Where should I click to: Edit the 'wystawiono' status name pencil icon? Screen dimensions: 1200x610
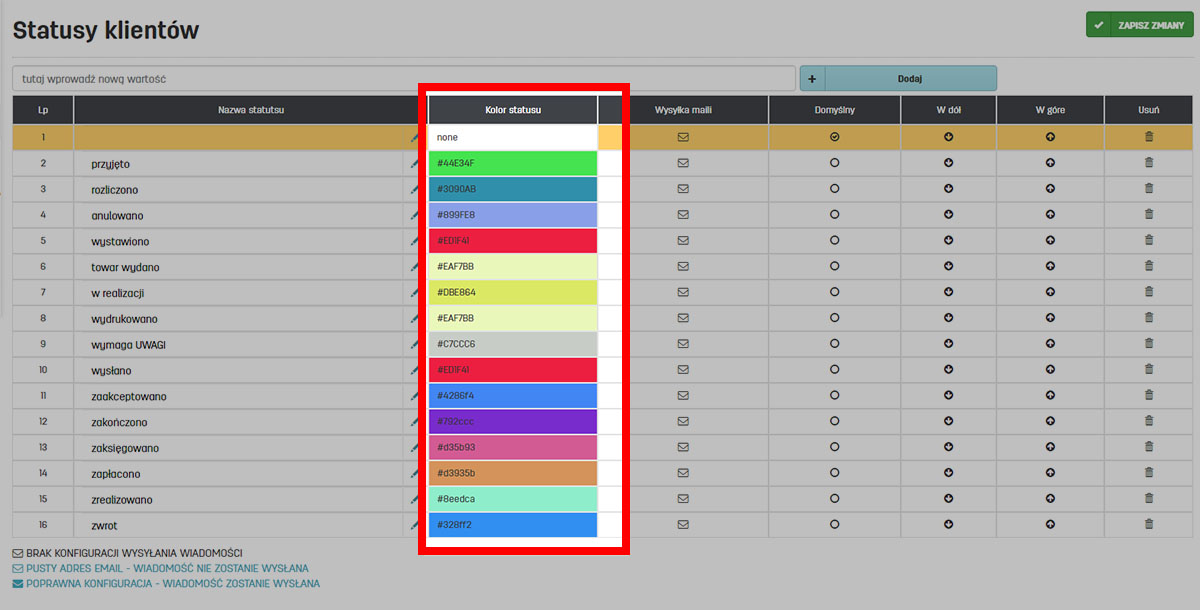414,241
